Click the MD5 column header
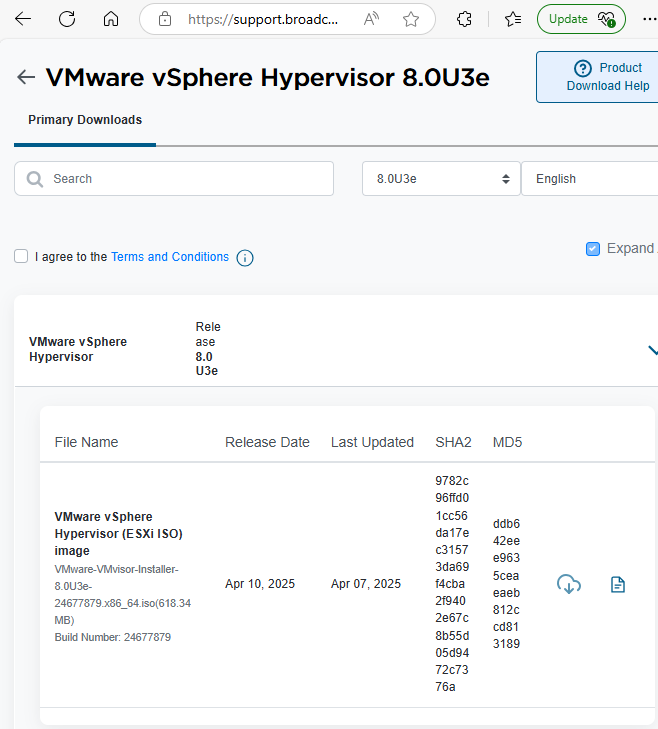This screenshot has width=658, height=729. click(507, 442)
